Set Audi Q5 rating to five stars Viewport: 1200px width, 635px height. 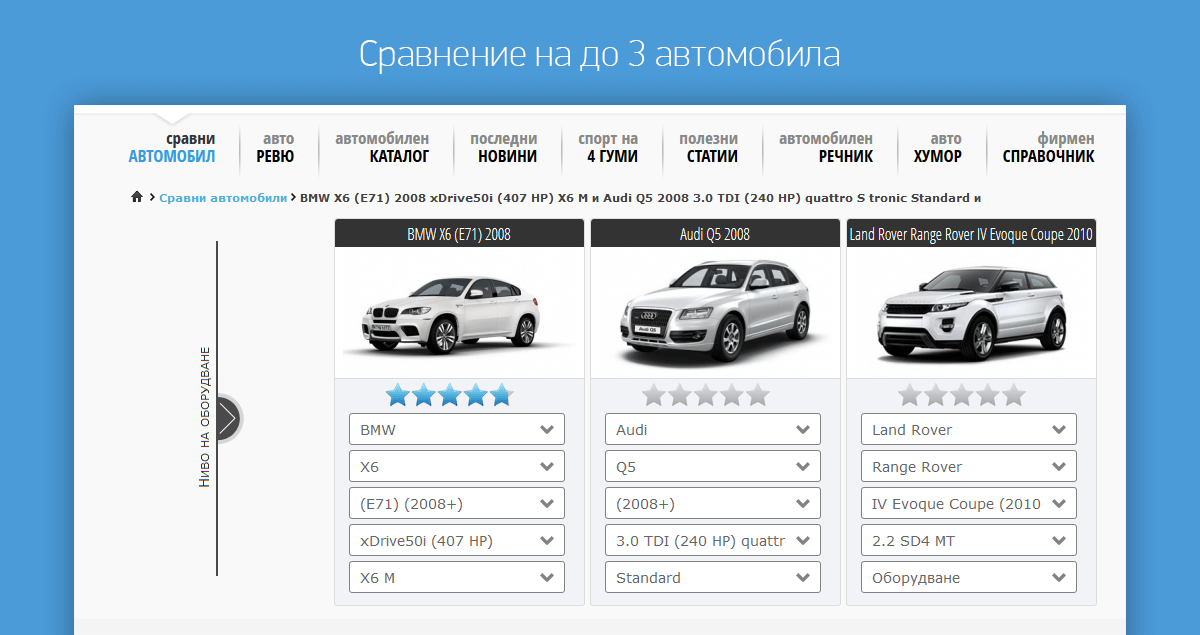tap(757, 395)
